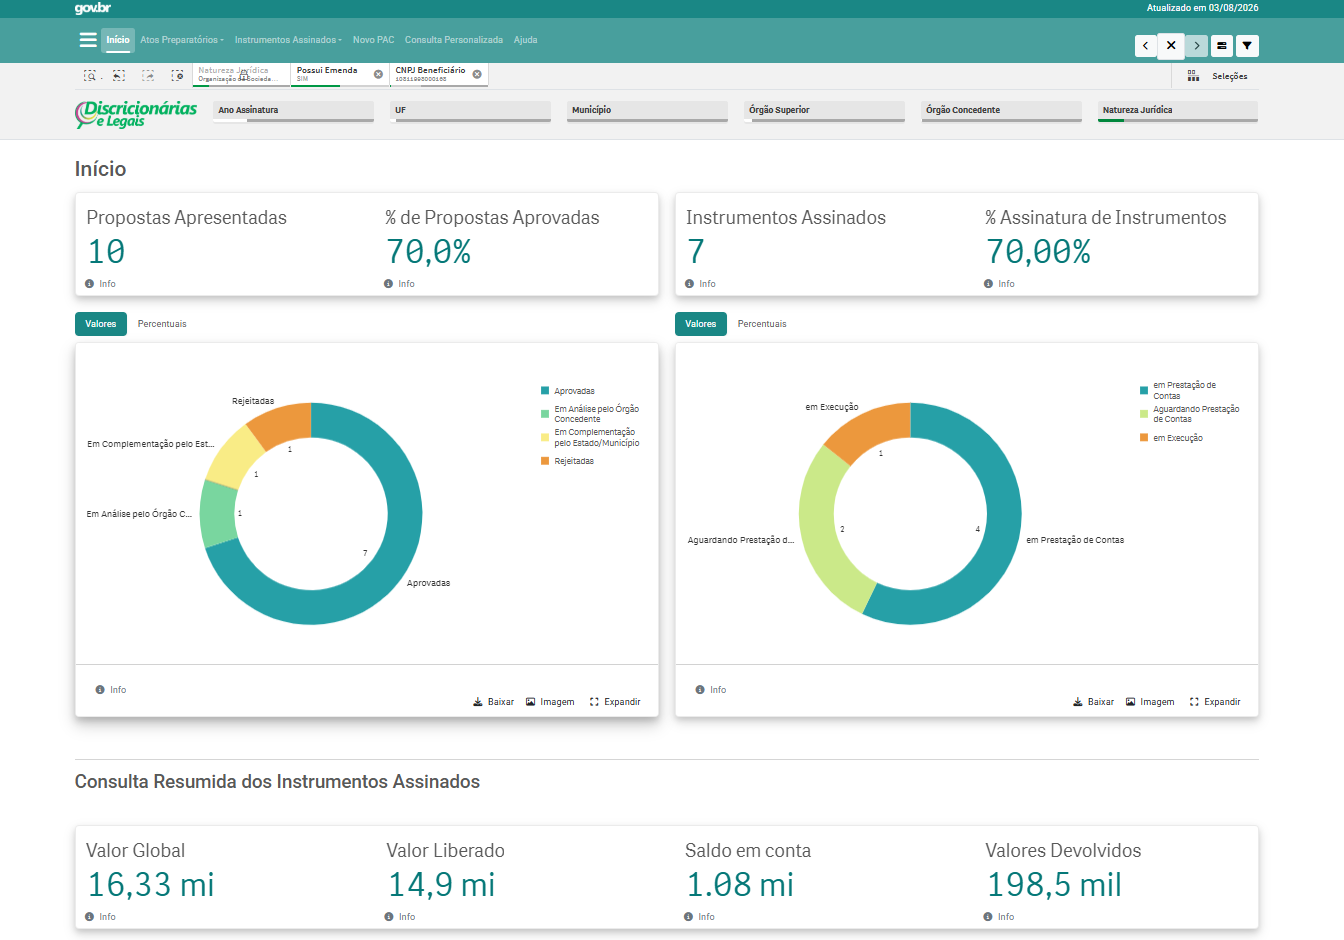This screenshot has width=1344, height=940.
Task: Open the Novo PAC tab
Action: click(373, 40)
